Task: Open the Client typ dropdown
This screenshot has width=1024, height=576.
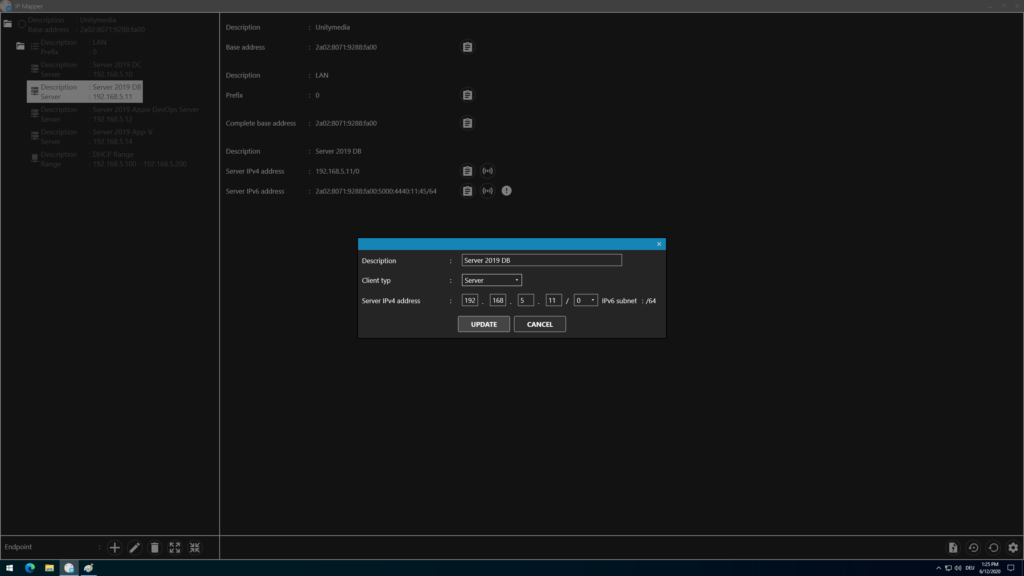Action: tap(491, 280)
